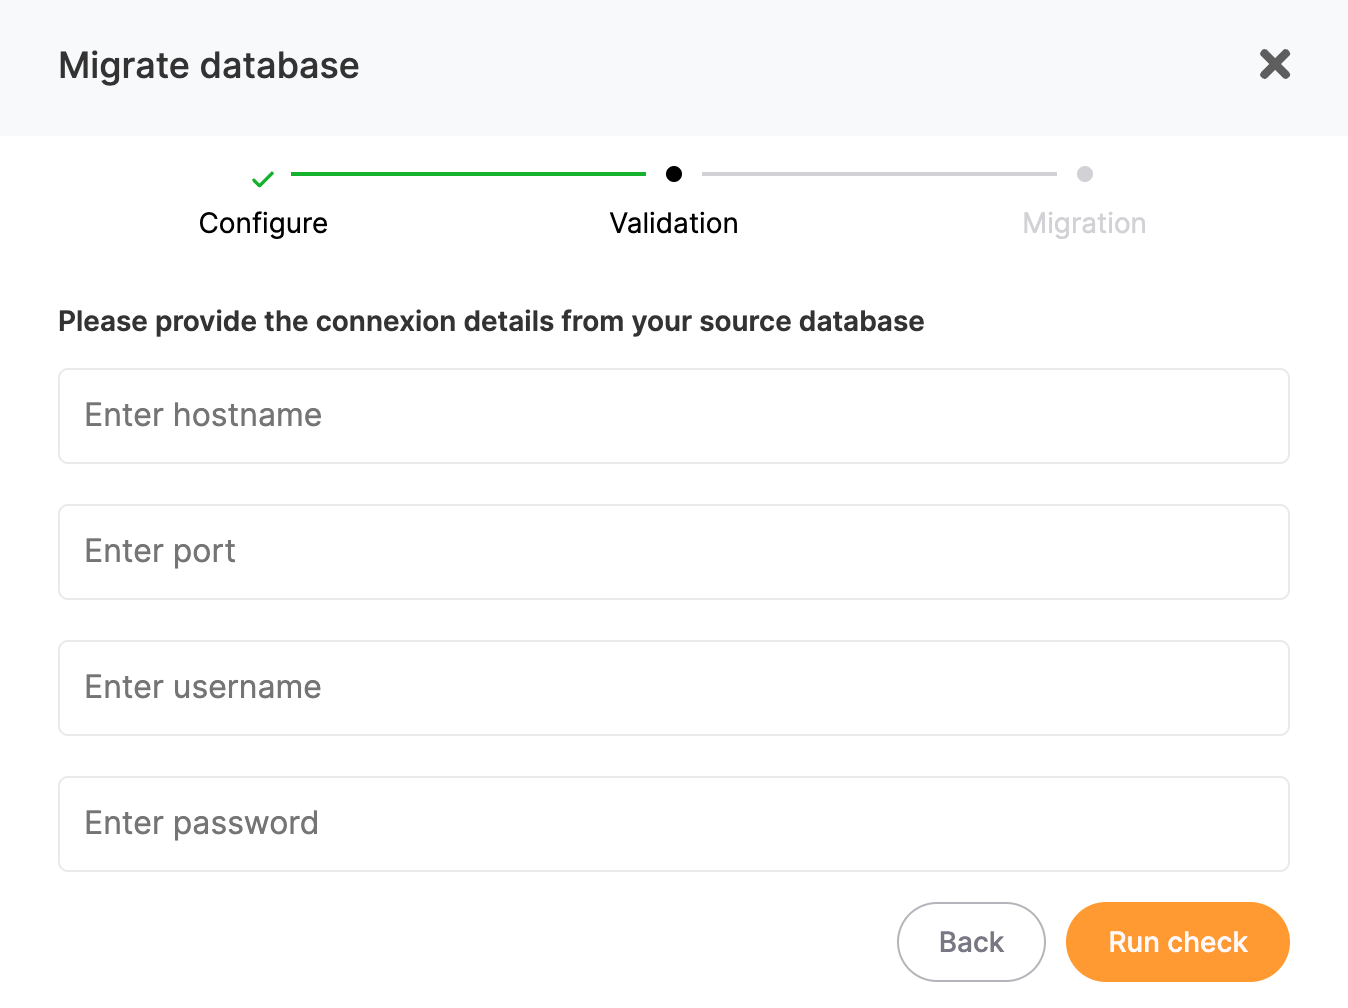Click the green completed progress line
Viewport: 1348px width, 1008px height.
coord(468,174)
